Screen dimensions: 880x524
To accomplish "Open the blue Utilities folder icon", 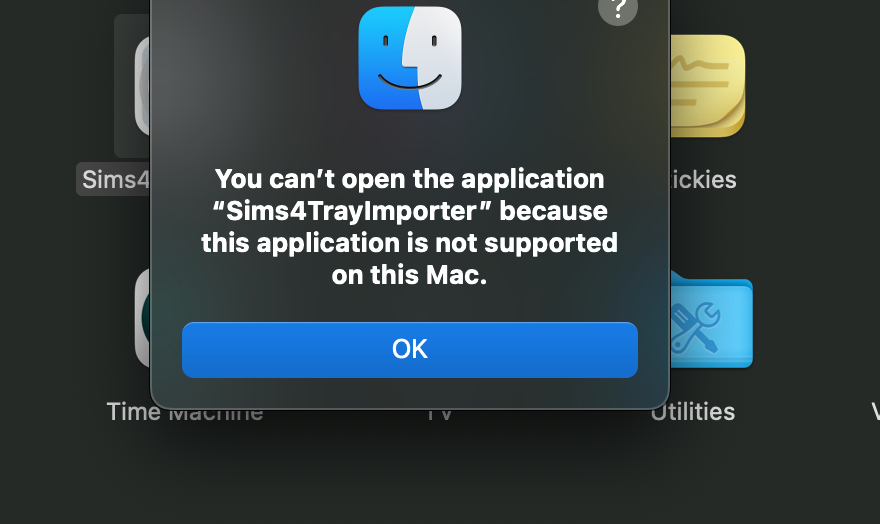I will pyautogui.click(x=711, y=320).
